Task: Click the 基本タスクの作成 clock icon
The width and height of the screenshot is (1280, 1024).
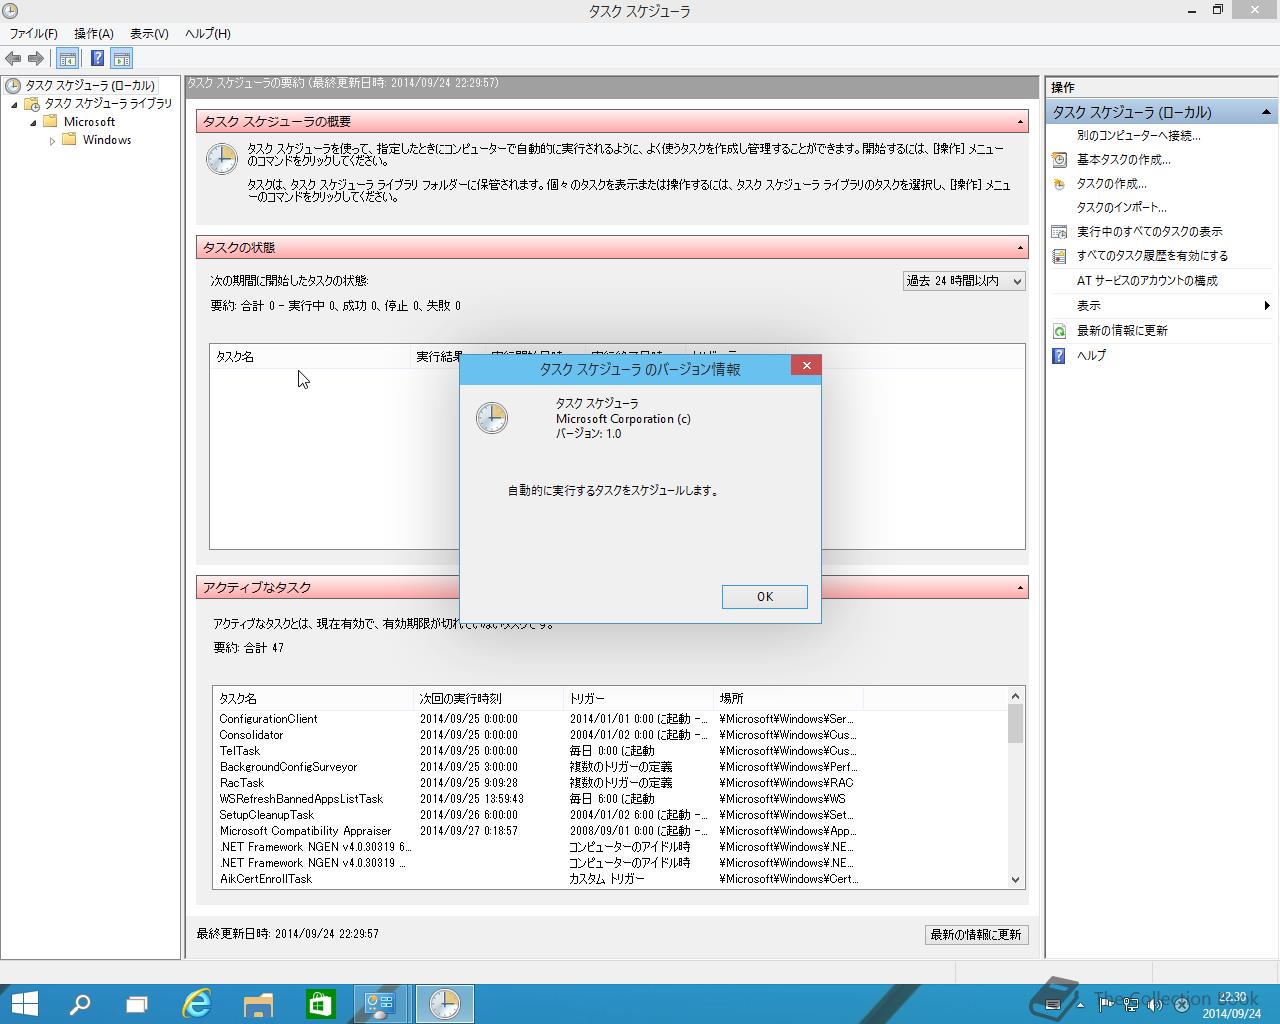Action: (1059, 160)
